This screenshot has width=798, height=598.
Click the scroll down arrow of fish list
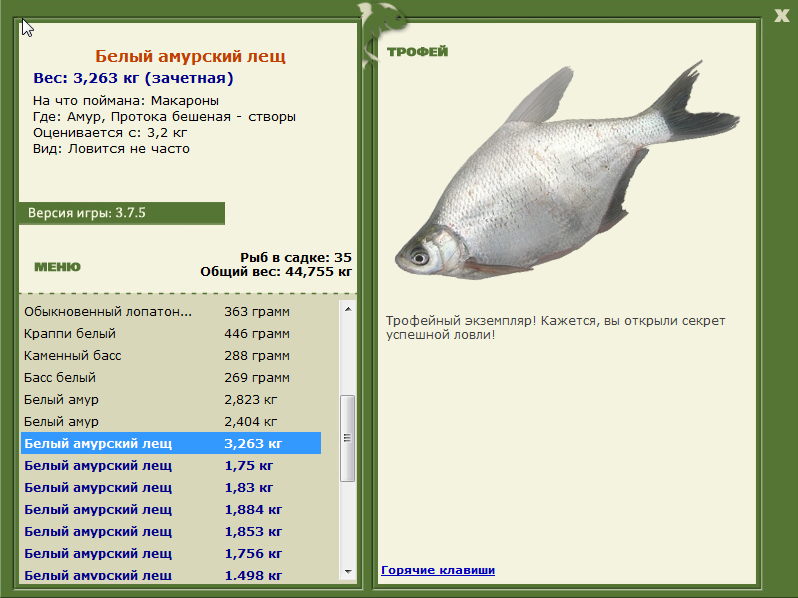[x=348, y=572]
